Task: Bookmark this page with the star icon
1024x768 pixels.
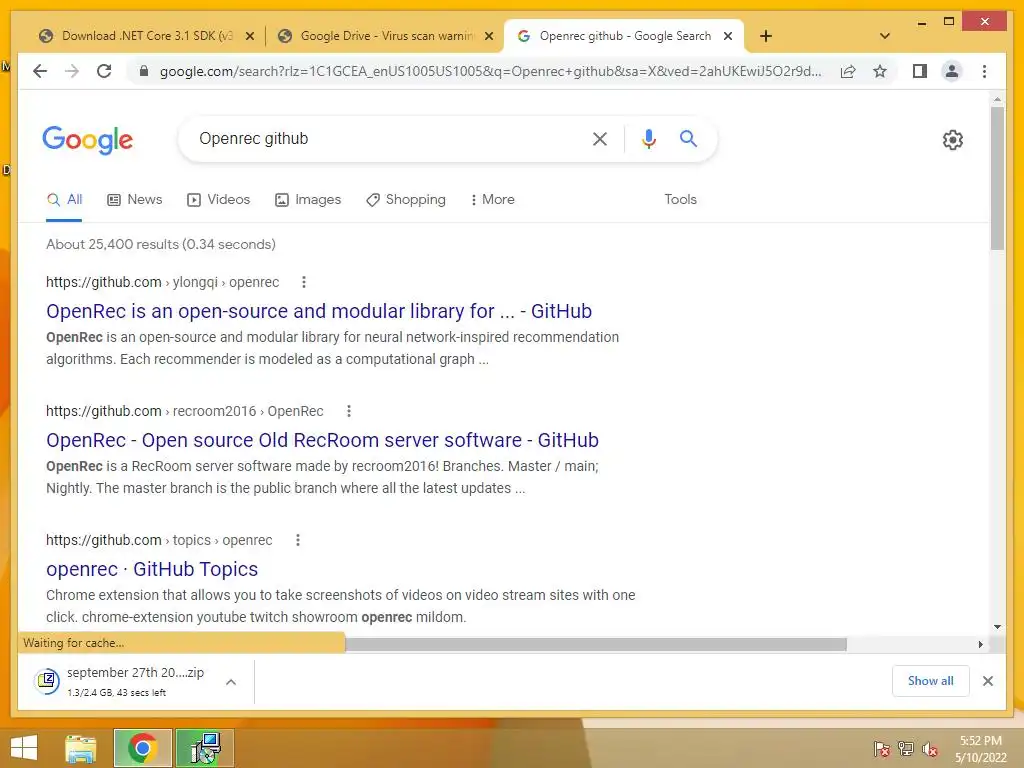Action: tap(880, 71)
